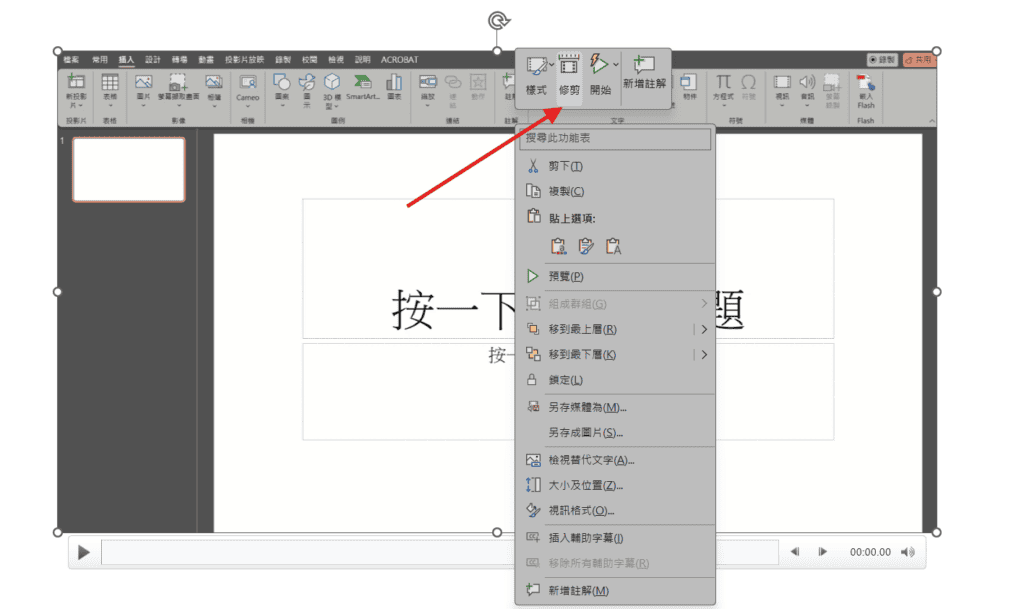Play the video with the play button
Image resolution: width=1024 pixels, height=609 pixels.
point(84,552)
